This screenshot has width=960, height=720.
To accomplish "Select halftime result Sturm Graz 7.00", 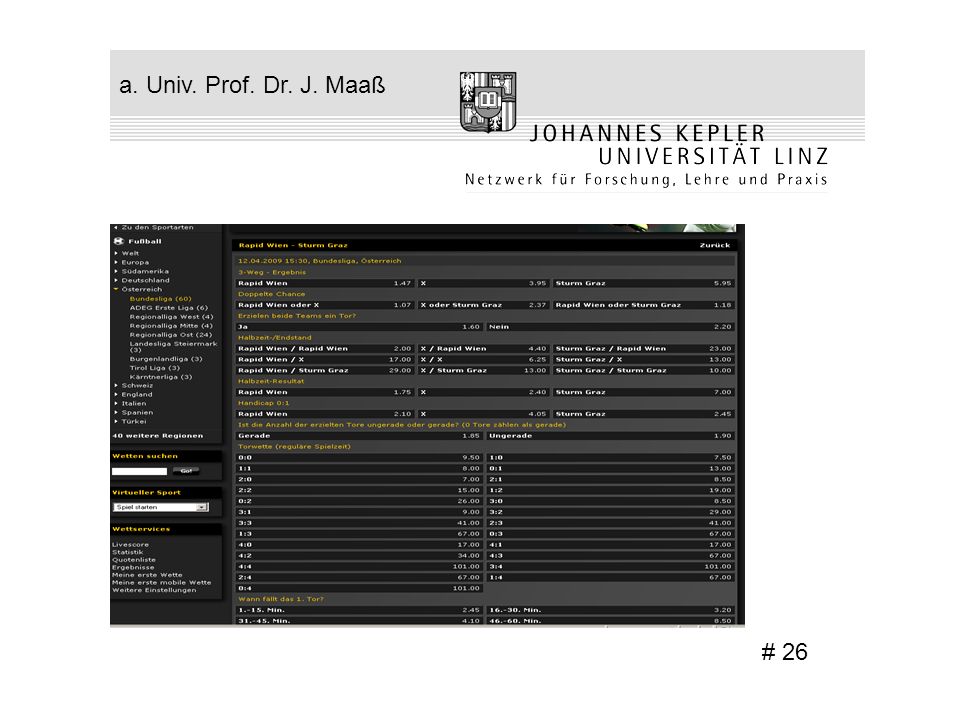I will coord(643,392).
